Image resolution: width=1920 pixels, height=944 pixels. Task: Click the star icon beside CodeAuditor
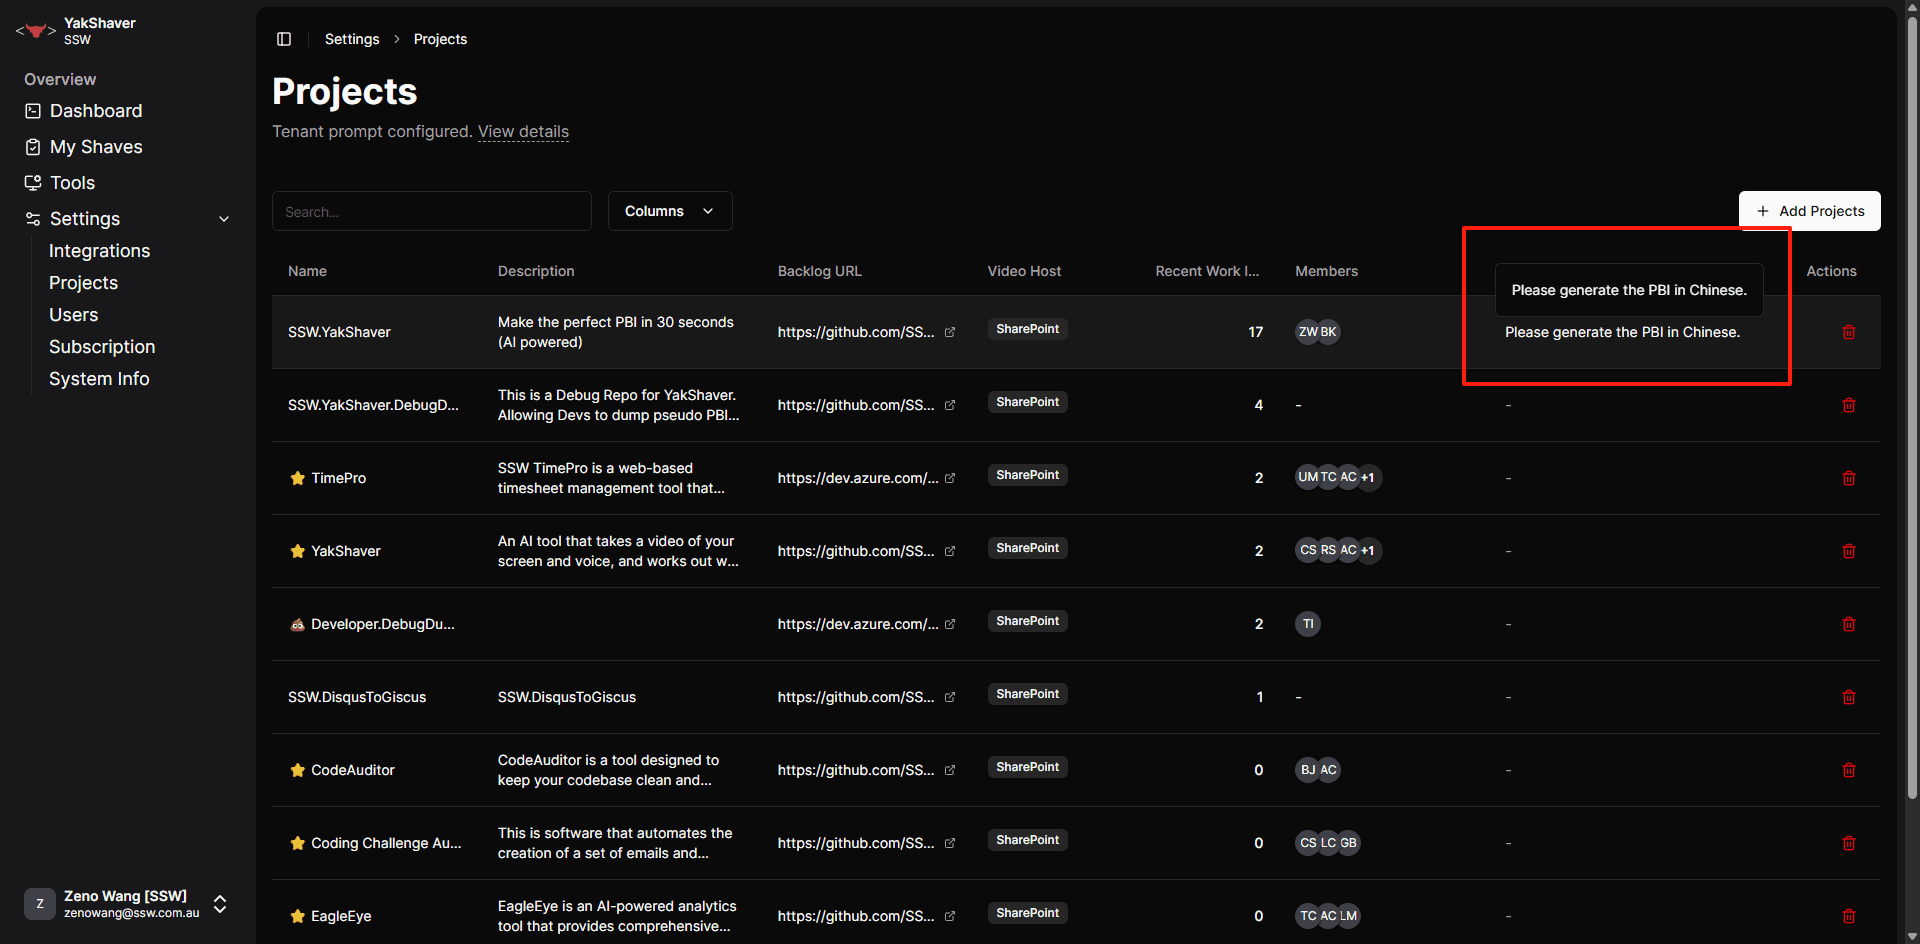coord(297,770)
